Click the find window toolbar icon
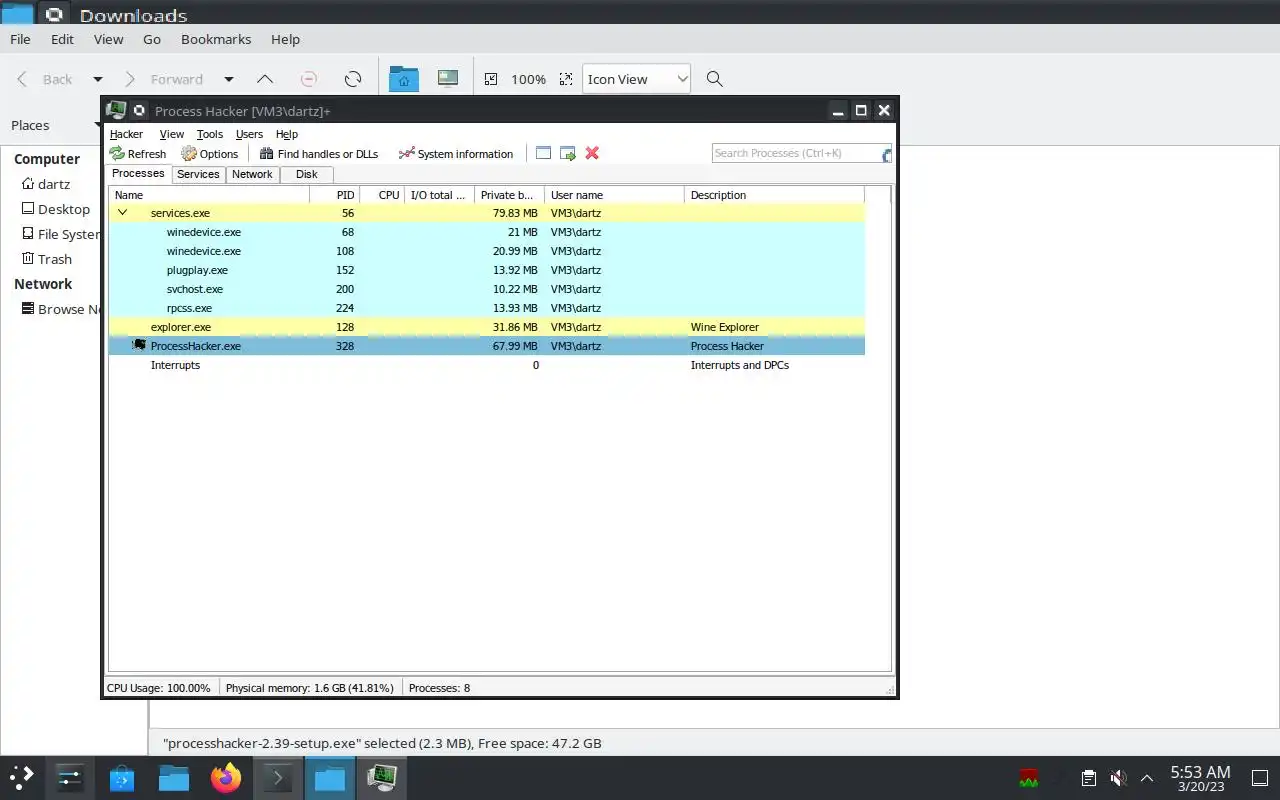The image size is (1280, 800). click(543, 153)
